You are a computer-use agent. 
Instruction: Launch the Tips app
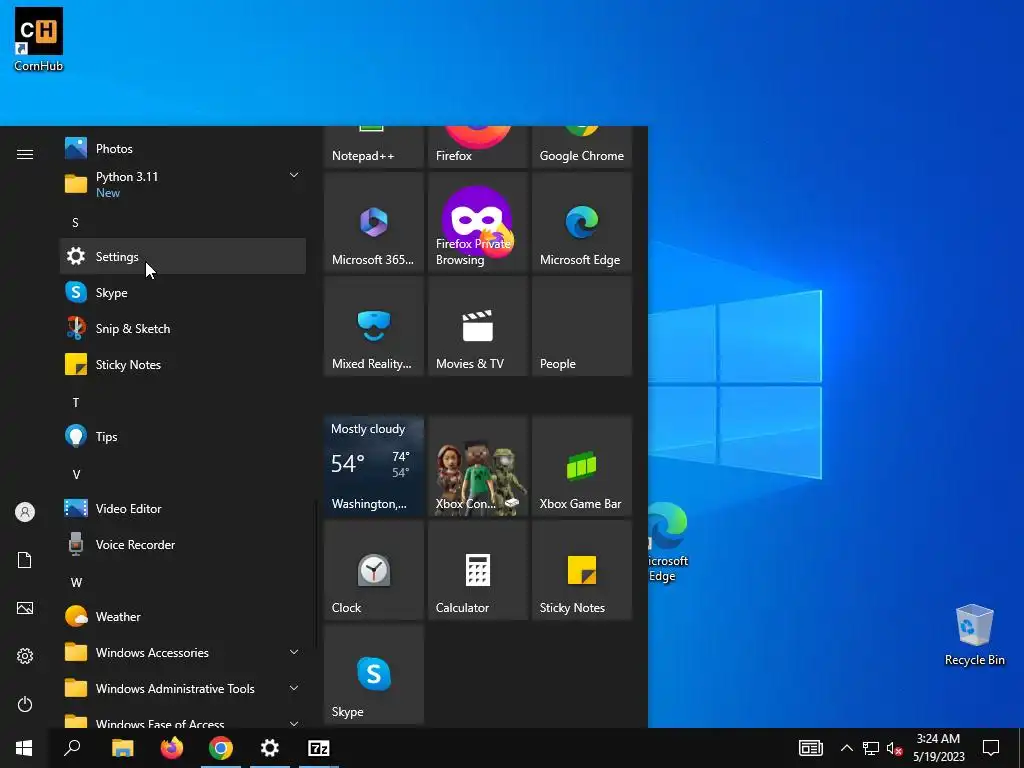coord(183,436)
